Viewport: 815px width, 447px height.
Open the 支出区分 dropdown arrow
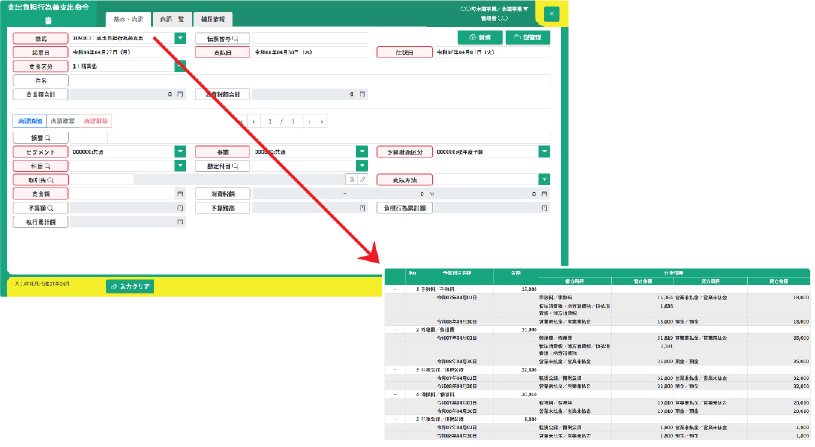point(180,66)
